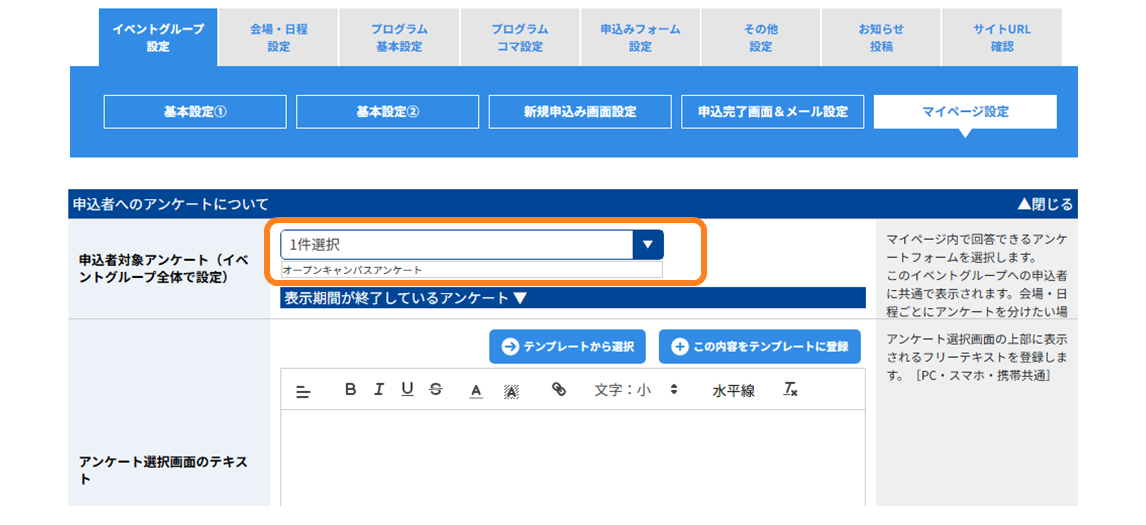Viewport: 1146px width, 525px height.
Task: Toggle bold formatting in editor
Action: pos(350,390)
